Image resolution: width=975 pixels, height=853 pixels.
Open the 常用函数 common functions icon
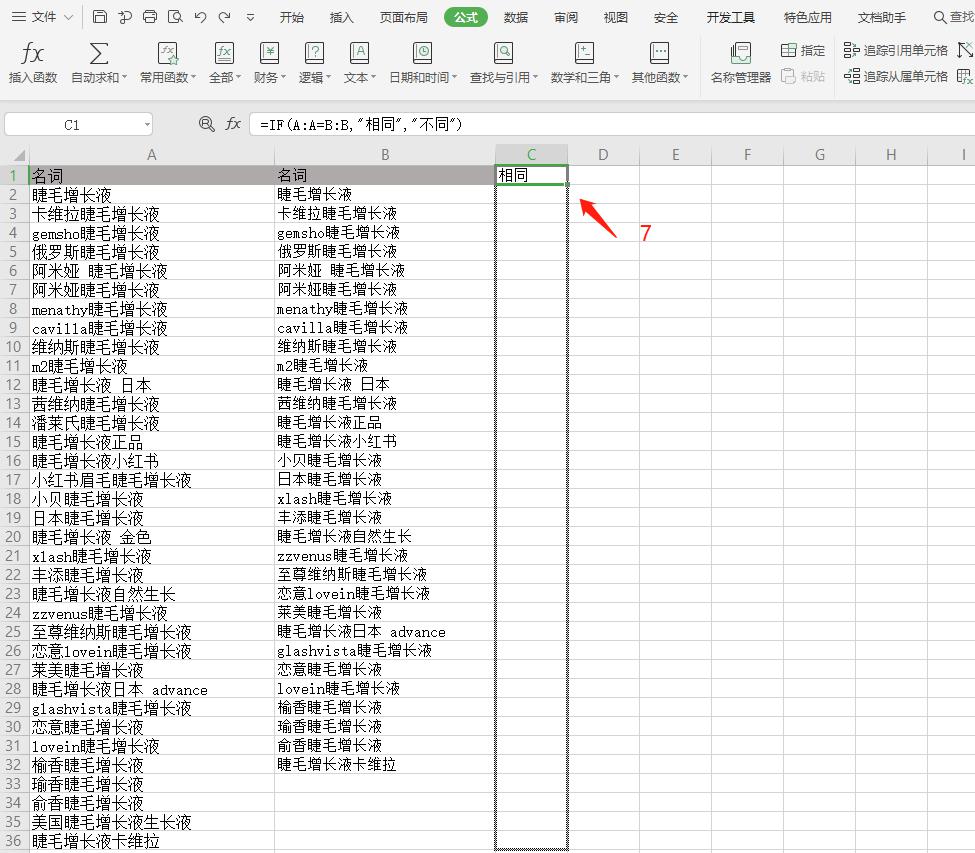(168, 53)
